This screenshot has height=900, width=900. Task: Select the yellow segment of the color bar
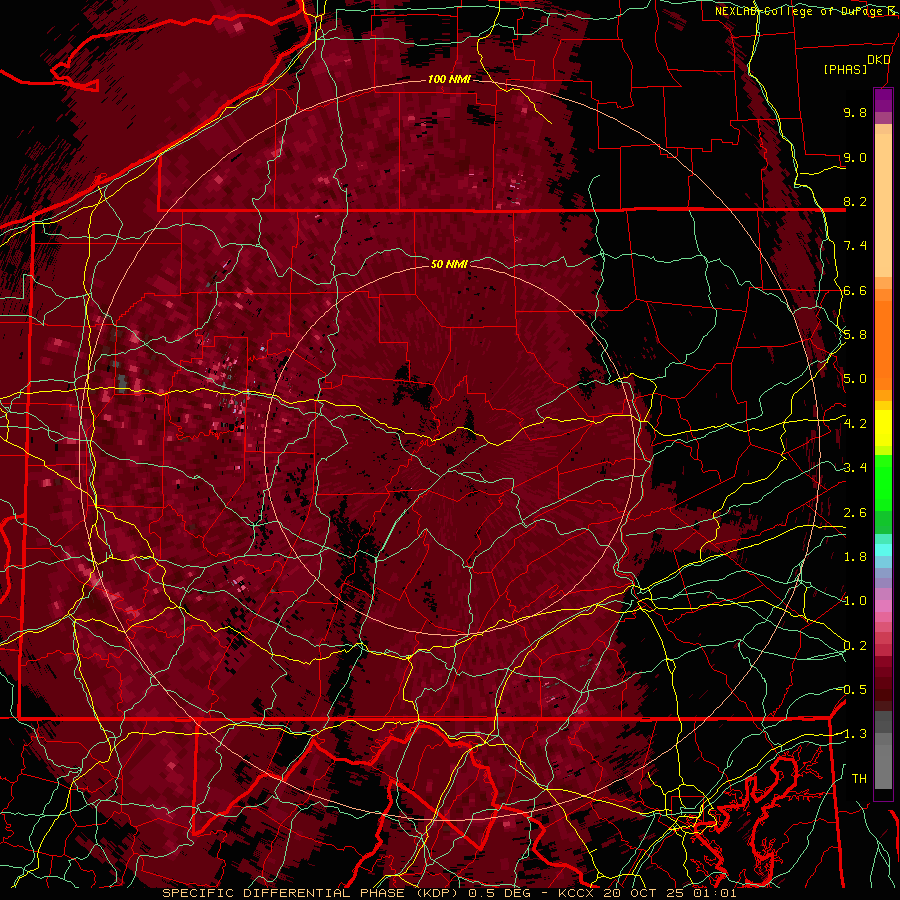click(883, 428)
